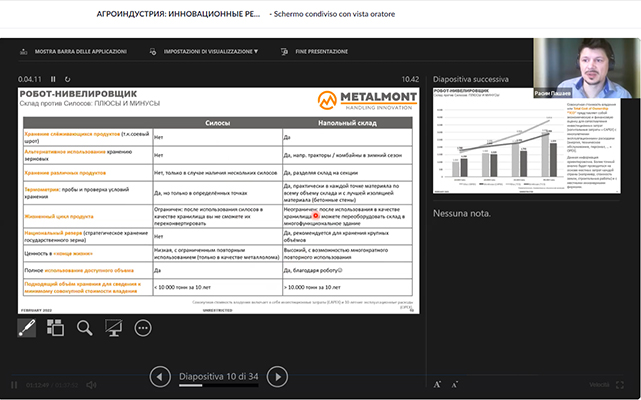Click the Nessuna nota notes area
Screen dimensions: 641x400
pos(458,214)
